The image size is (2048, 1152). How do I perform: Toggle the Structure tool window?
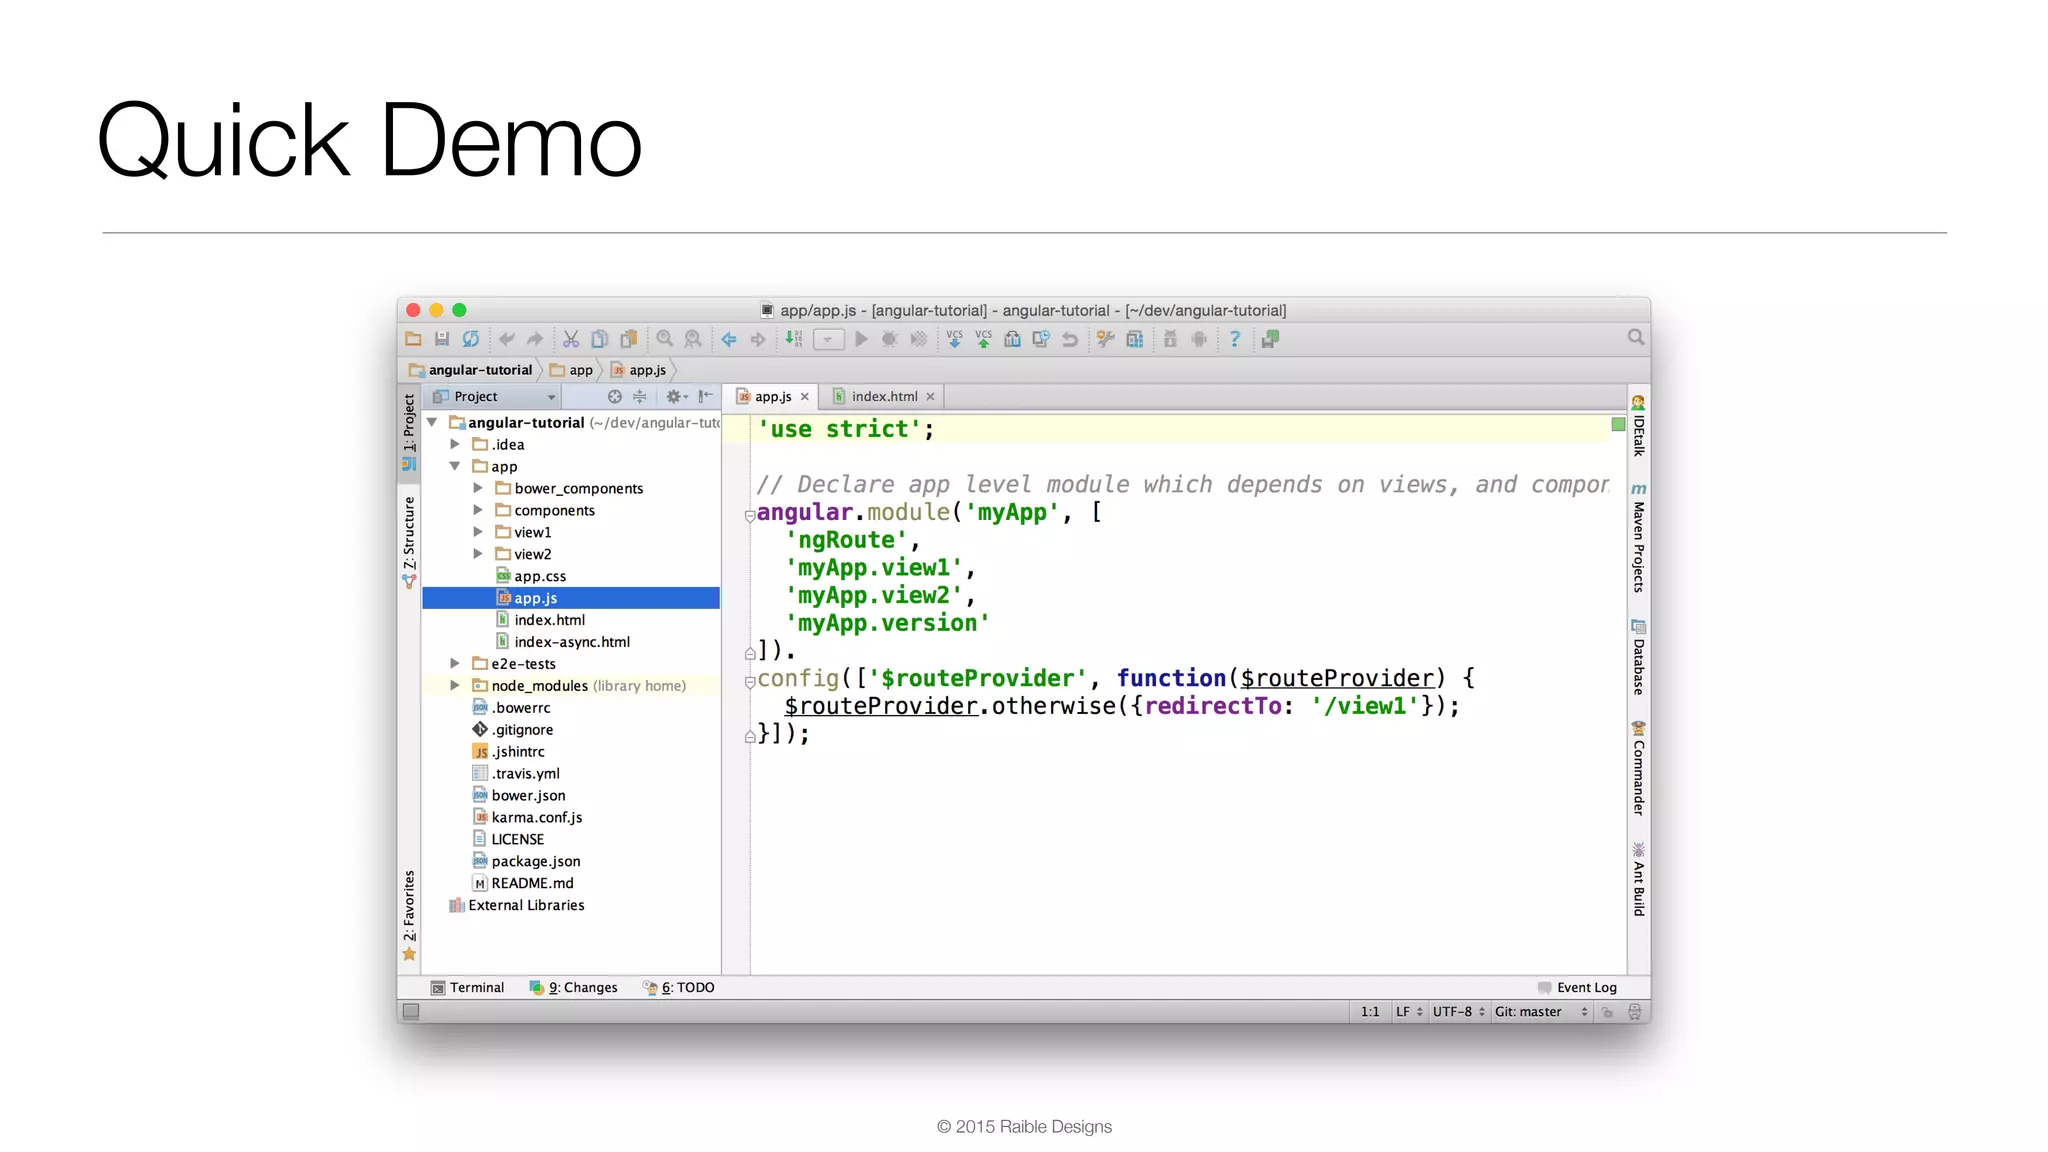point(409,535)
